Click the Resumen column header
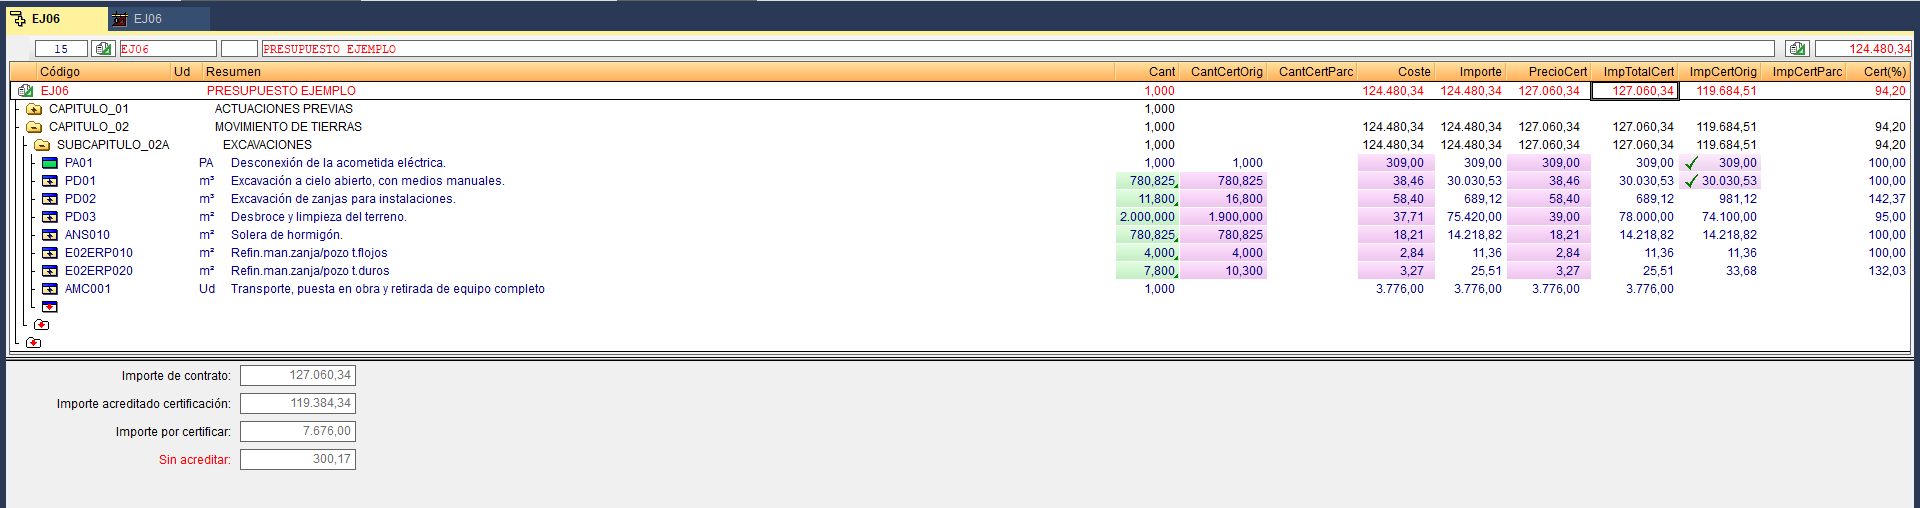The image size is (1920, 508). click(x=658, y=72)
